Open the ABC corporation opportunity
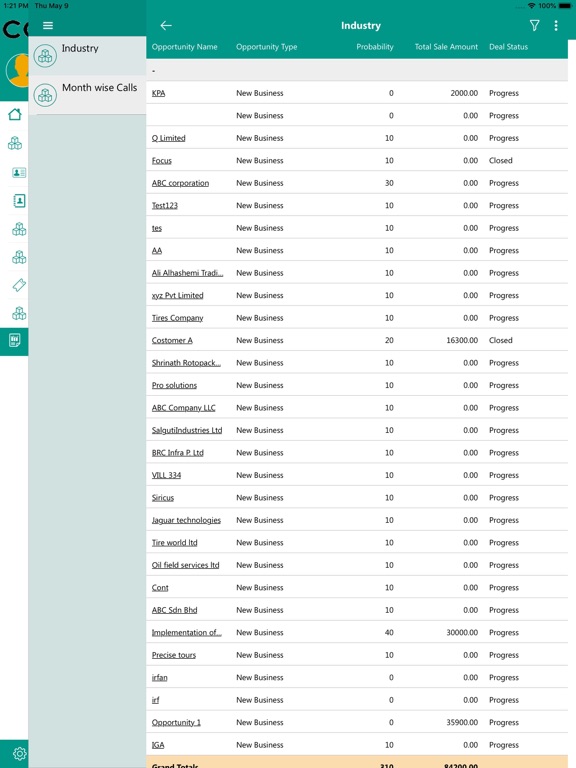Image resolution: width=576 pixels, height=768 pixels. click(x=180, y=183)
